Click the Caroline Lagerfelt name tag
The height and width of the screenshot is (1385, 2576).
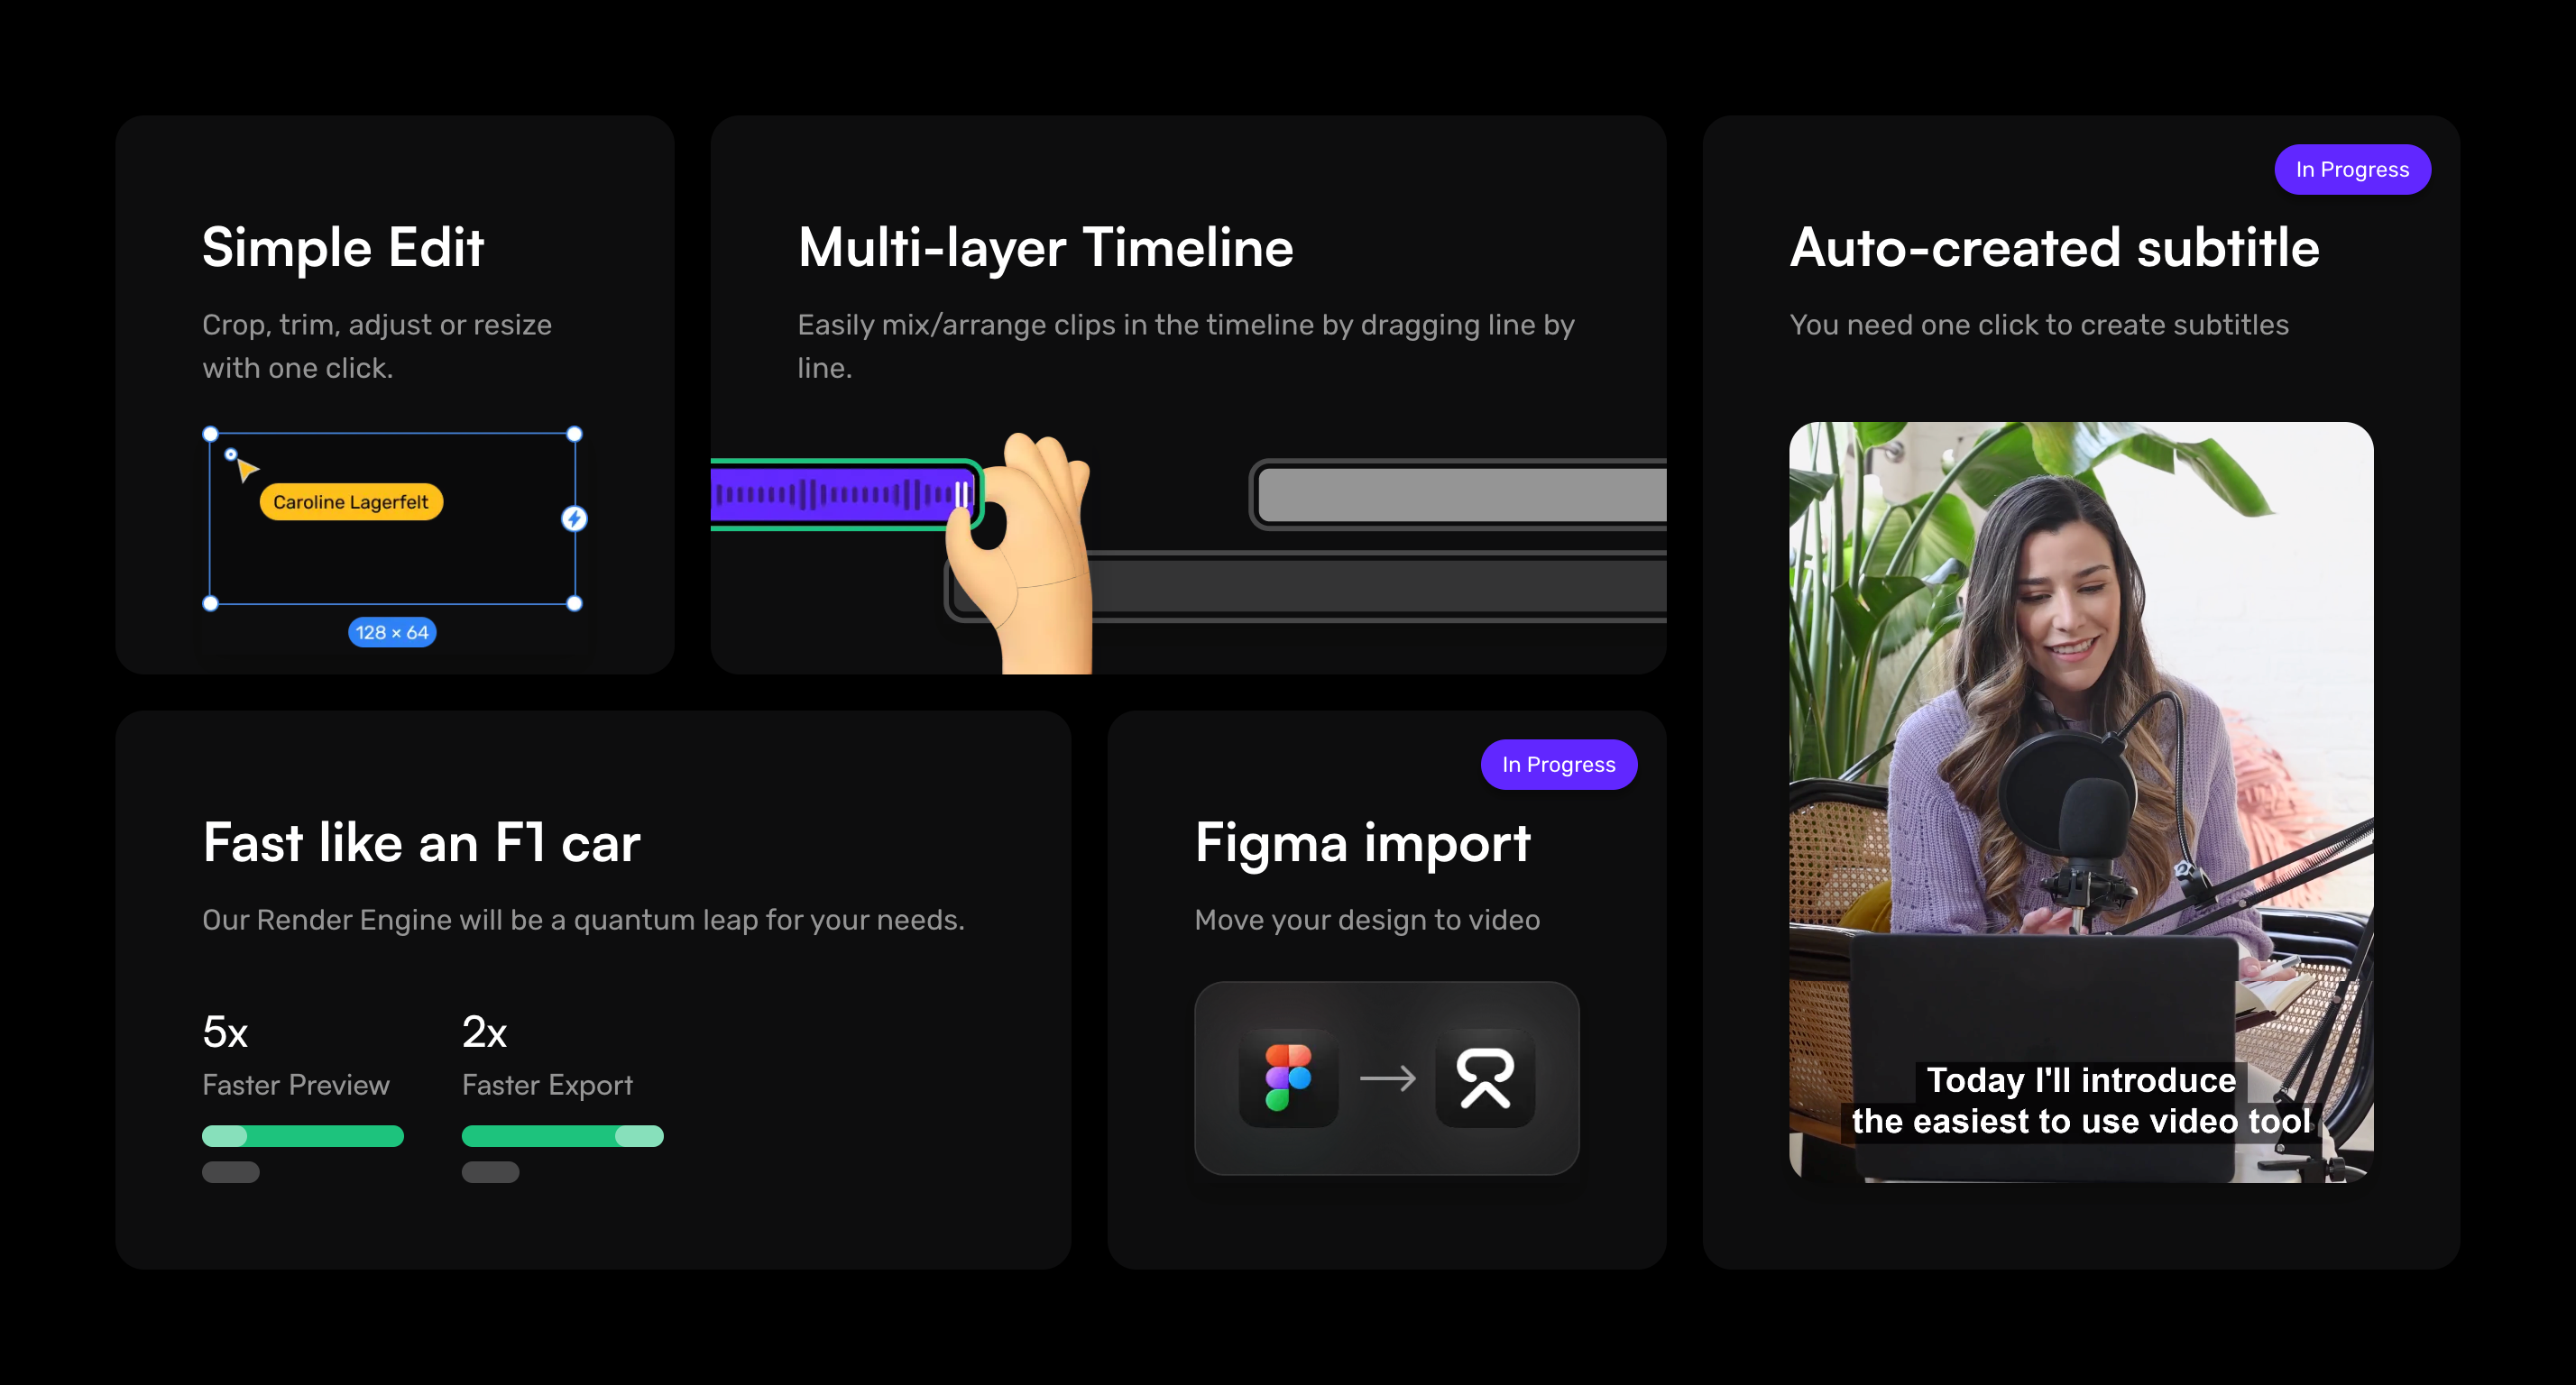[351, 502]
